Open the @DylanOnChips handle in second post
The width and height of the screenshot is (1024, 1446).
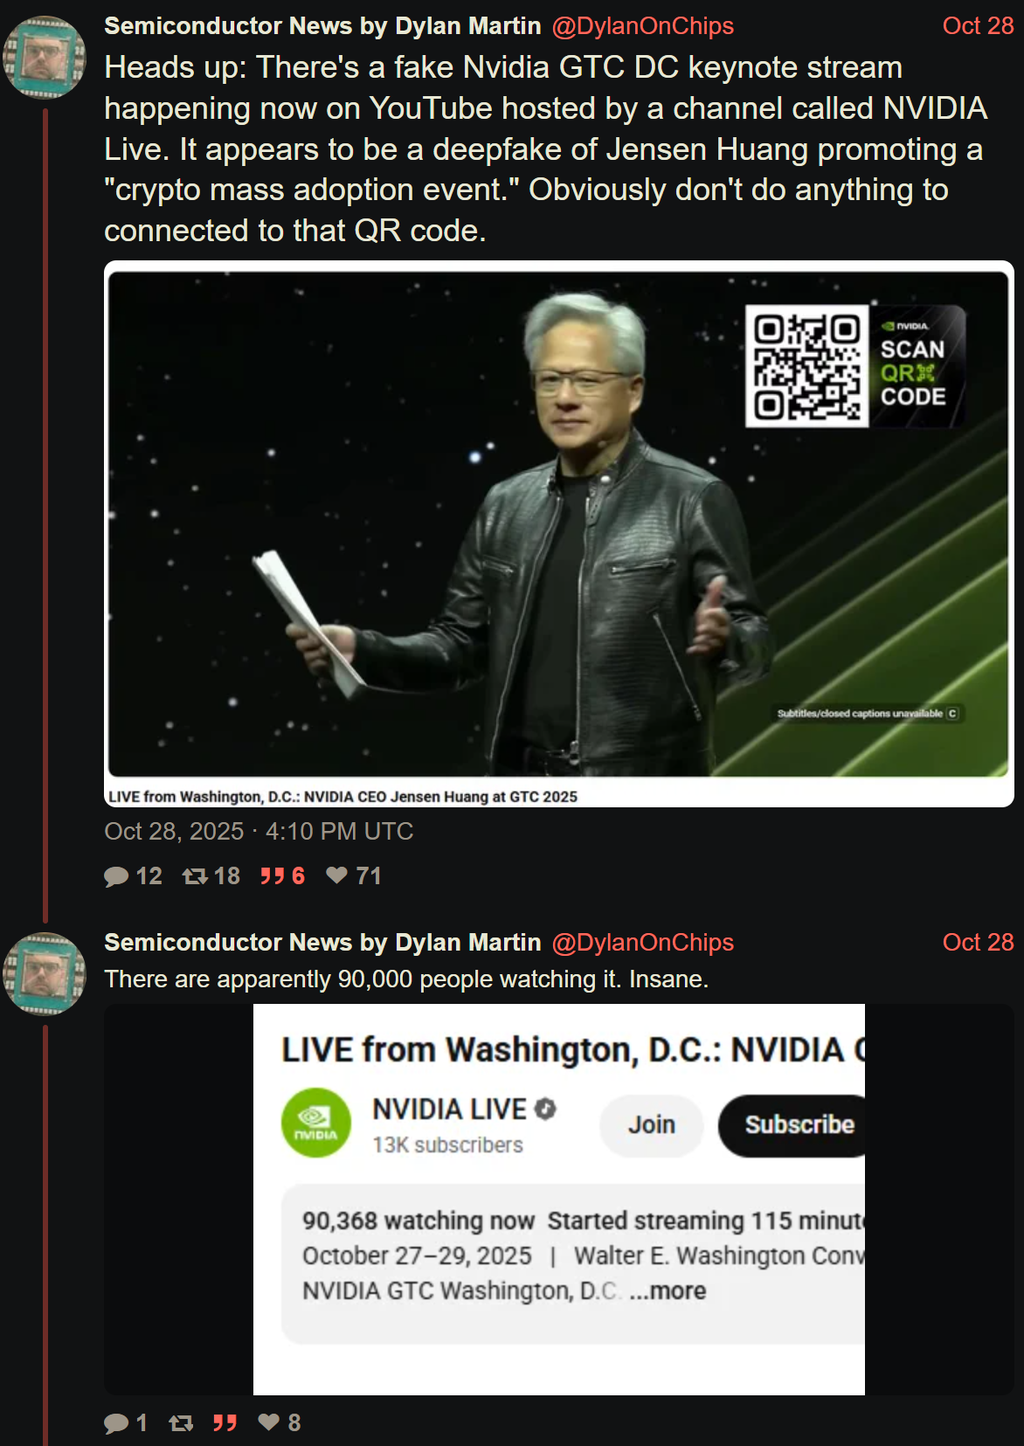pos(643,942)
